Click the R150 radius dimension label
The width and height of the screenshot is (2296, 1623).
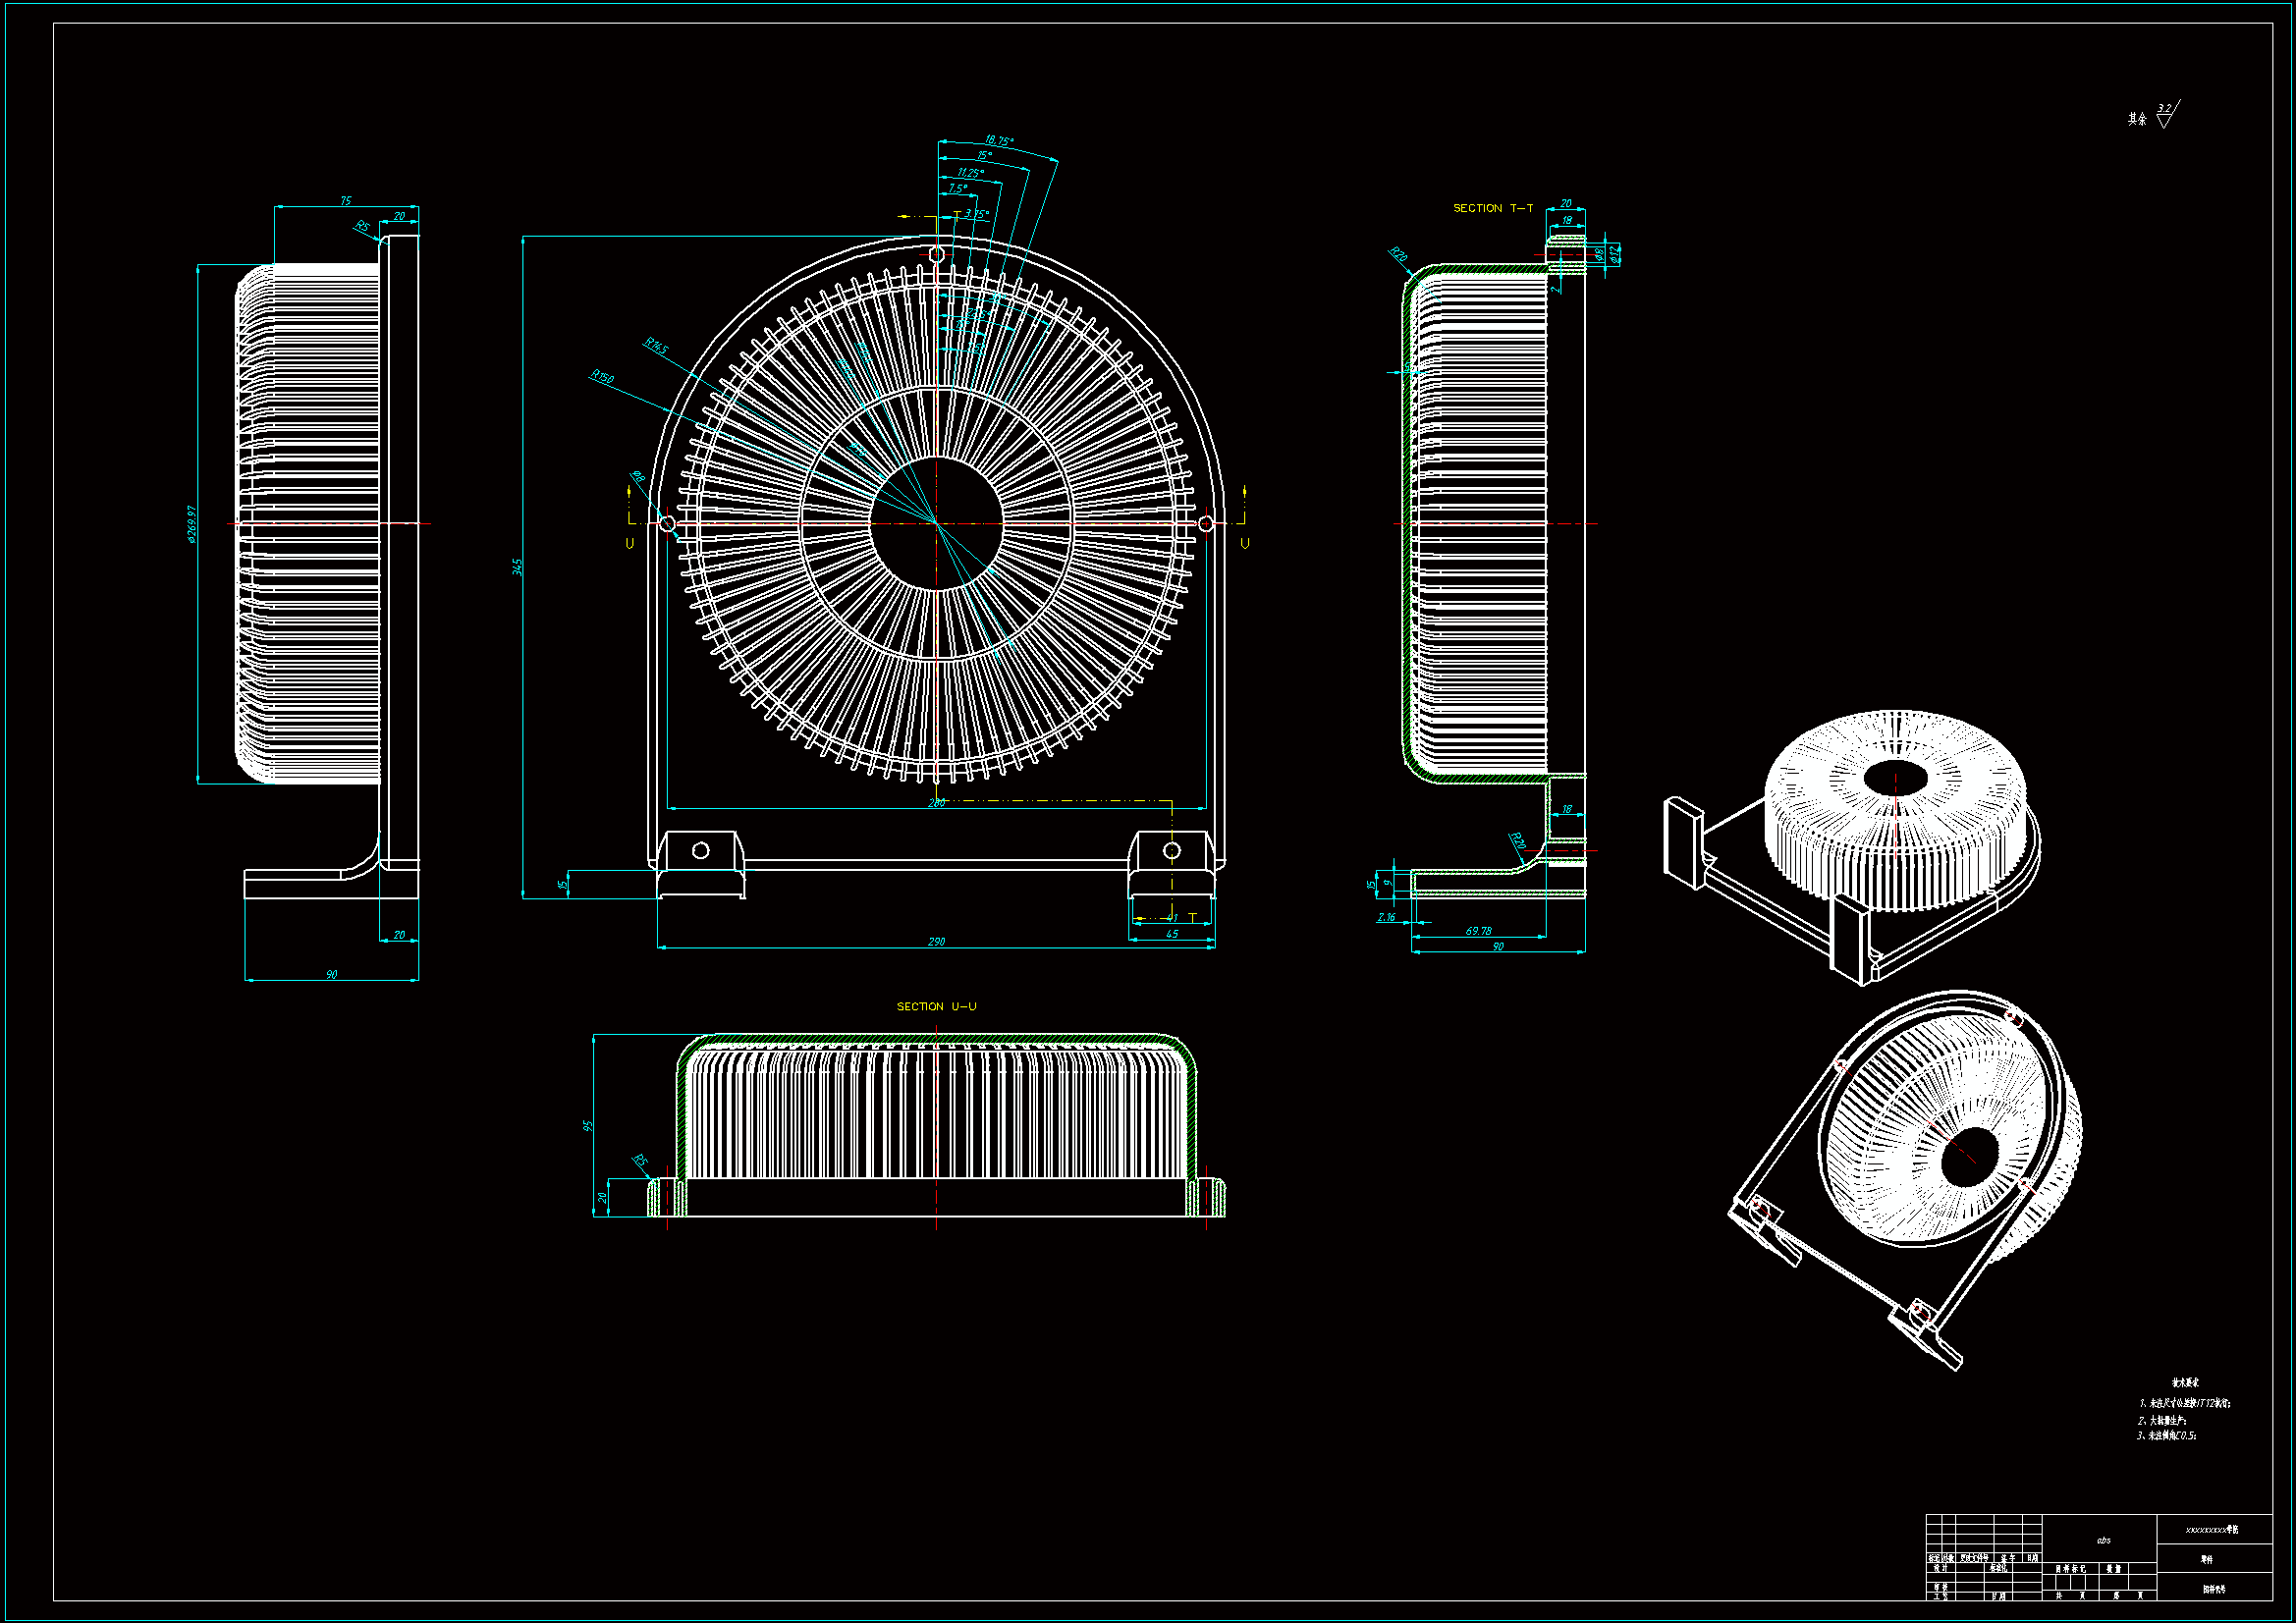602,377
